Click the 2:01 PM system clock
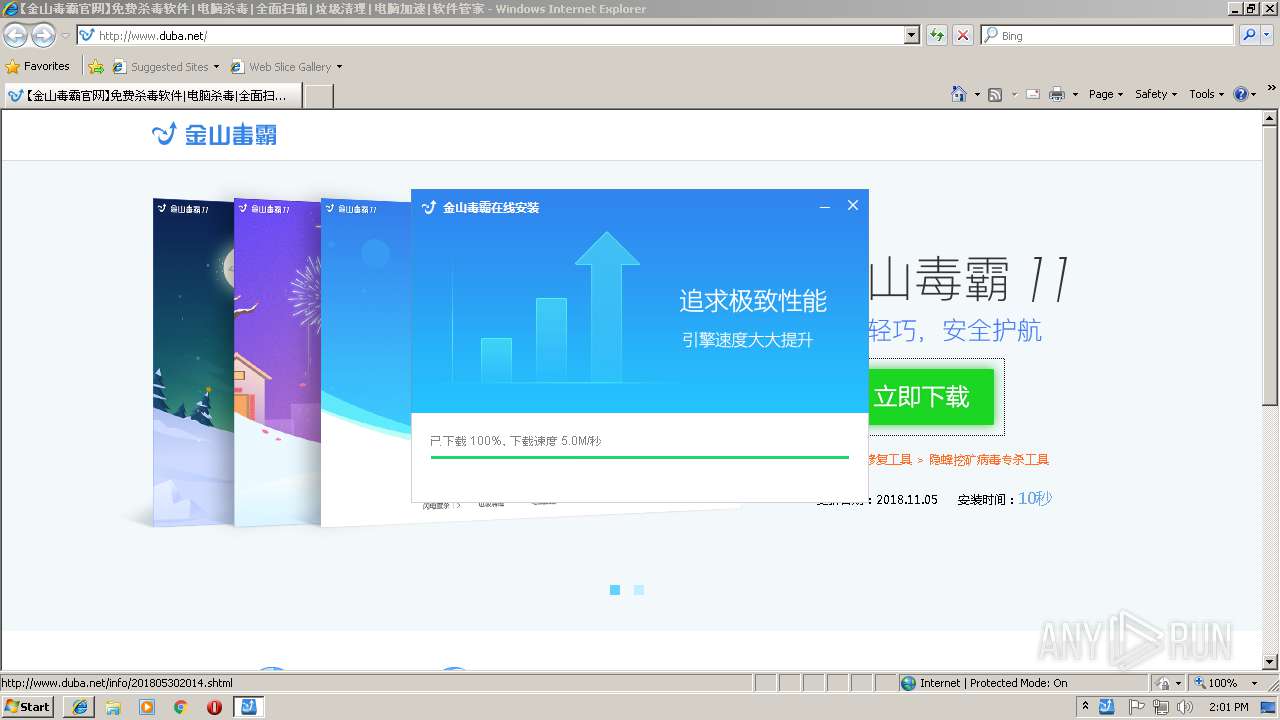 tap(1229, 707)
